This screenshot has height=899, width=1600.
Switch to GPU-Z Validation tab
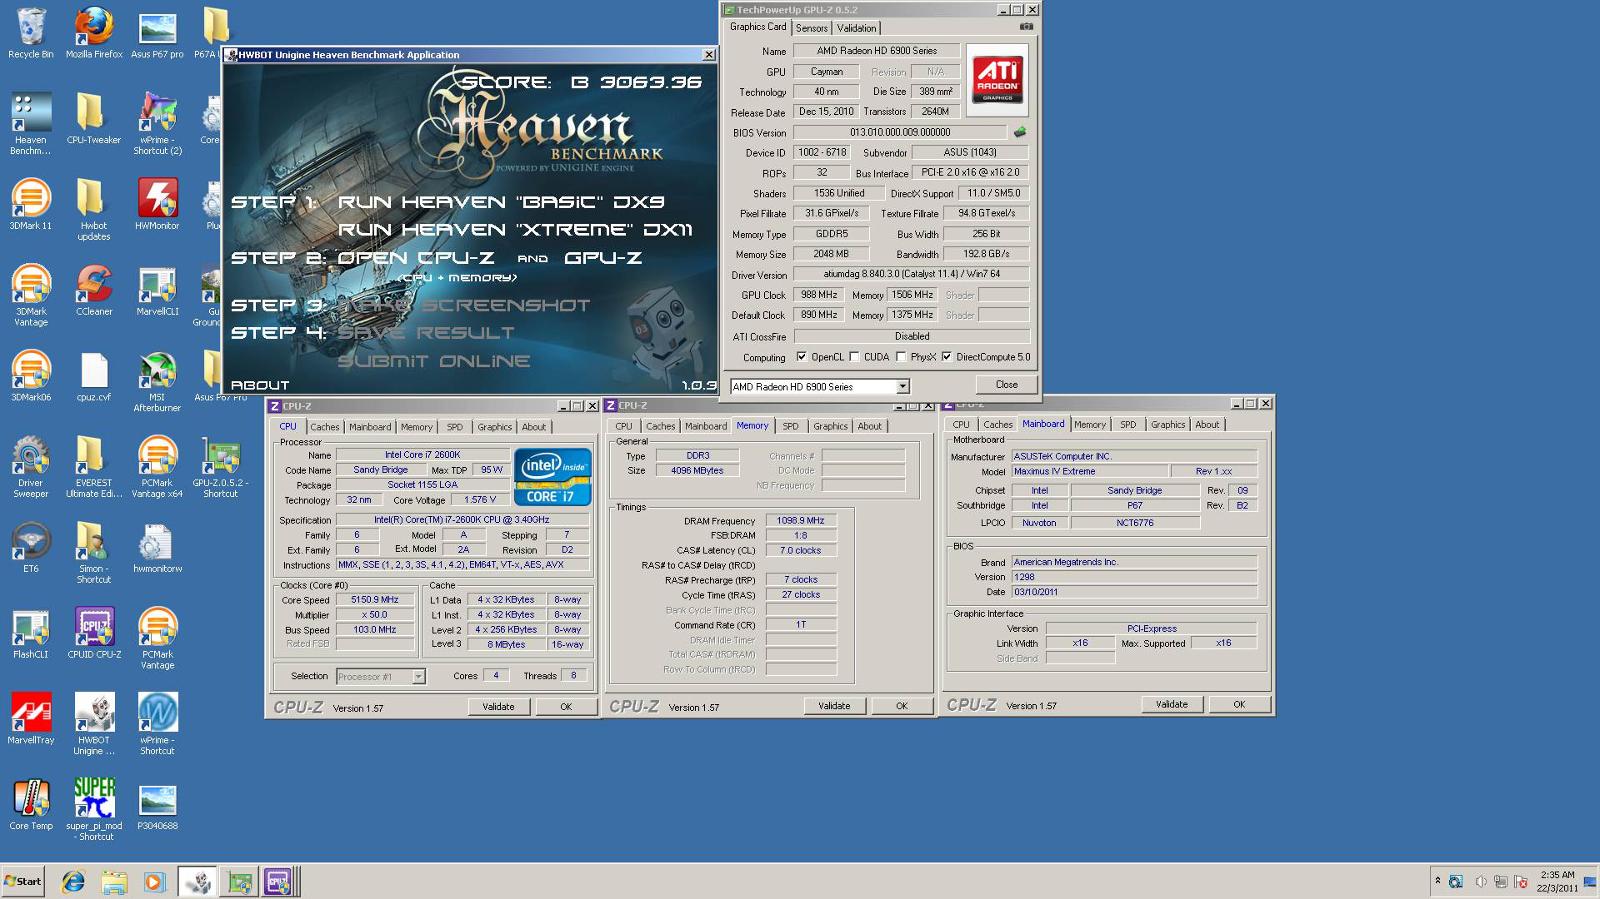pos(856,28)
